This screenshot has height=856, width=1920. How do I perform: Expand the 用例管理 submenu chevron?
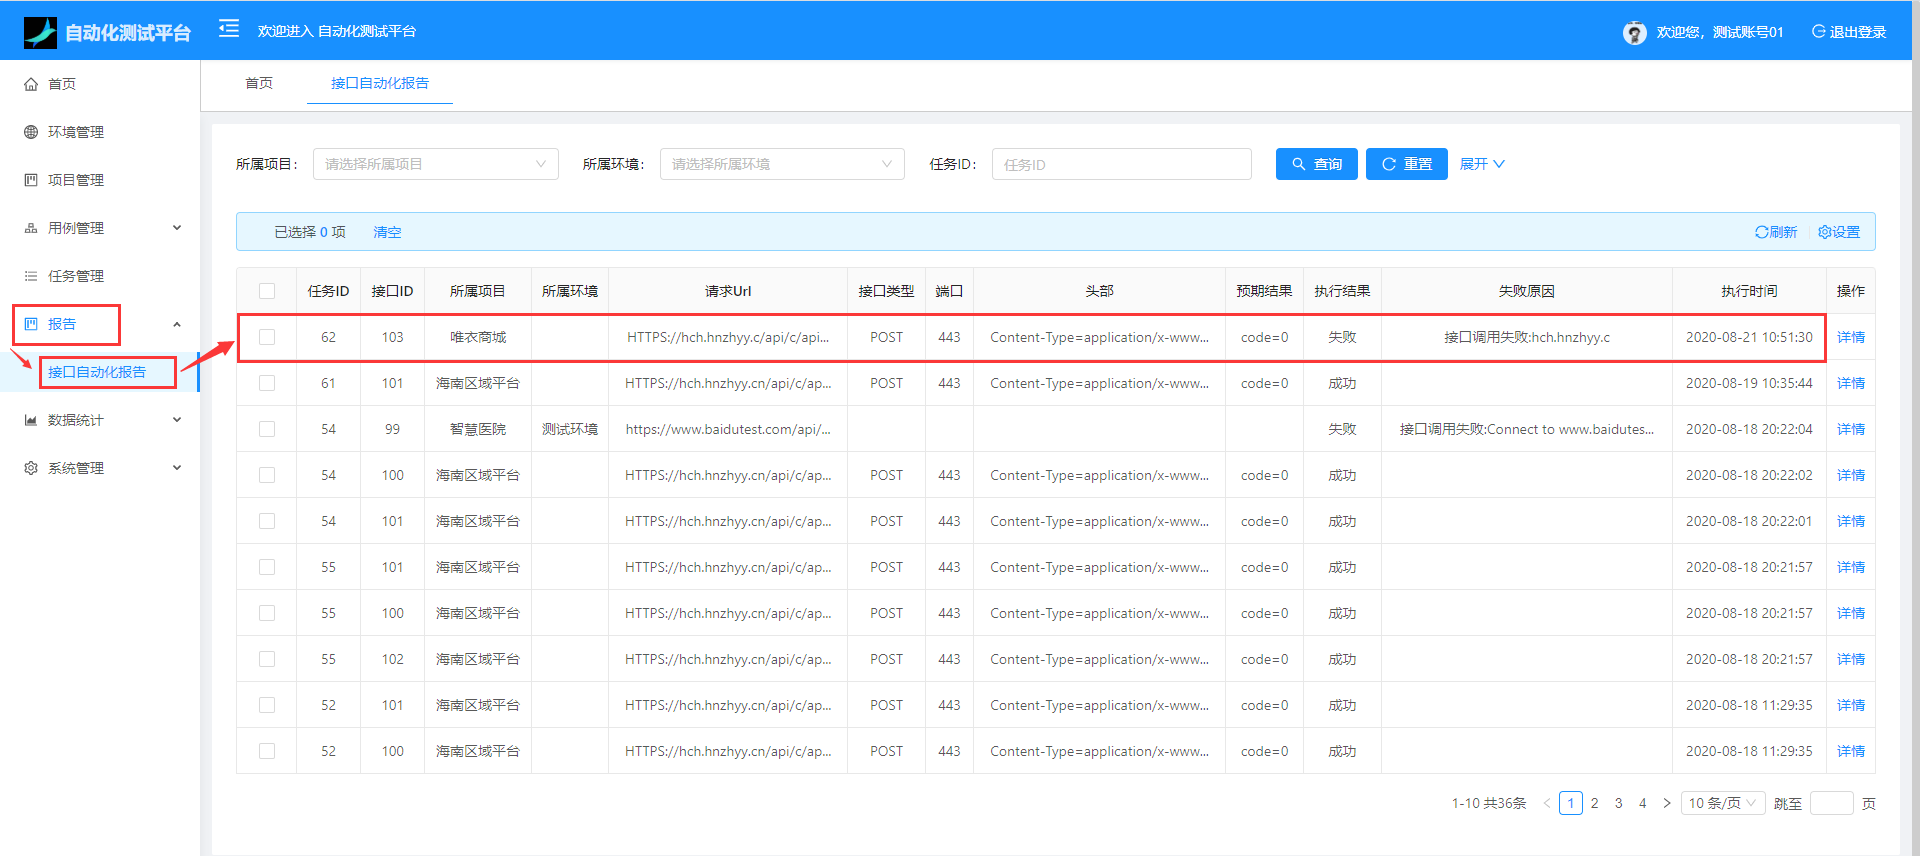[x=177, y=228]
